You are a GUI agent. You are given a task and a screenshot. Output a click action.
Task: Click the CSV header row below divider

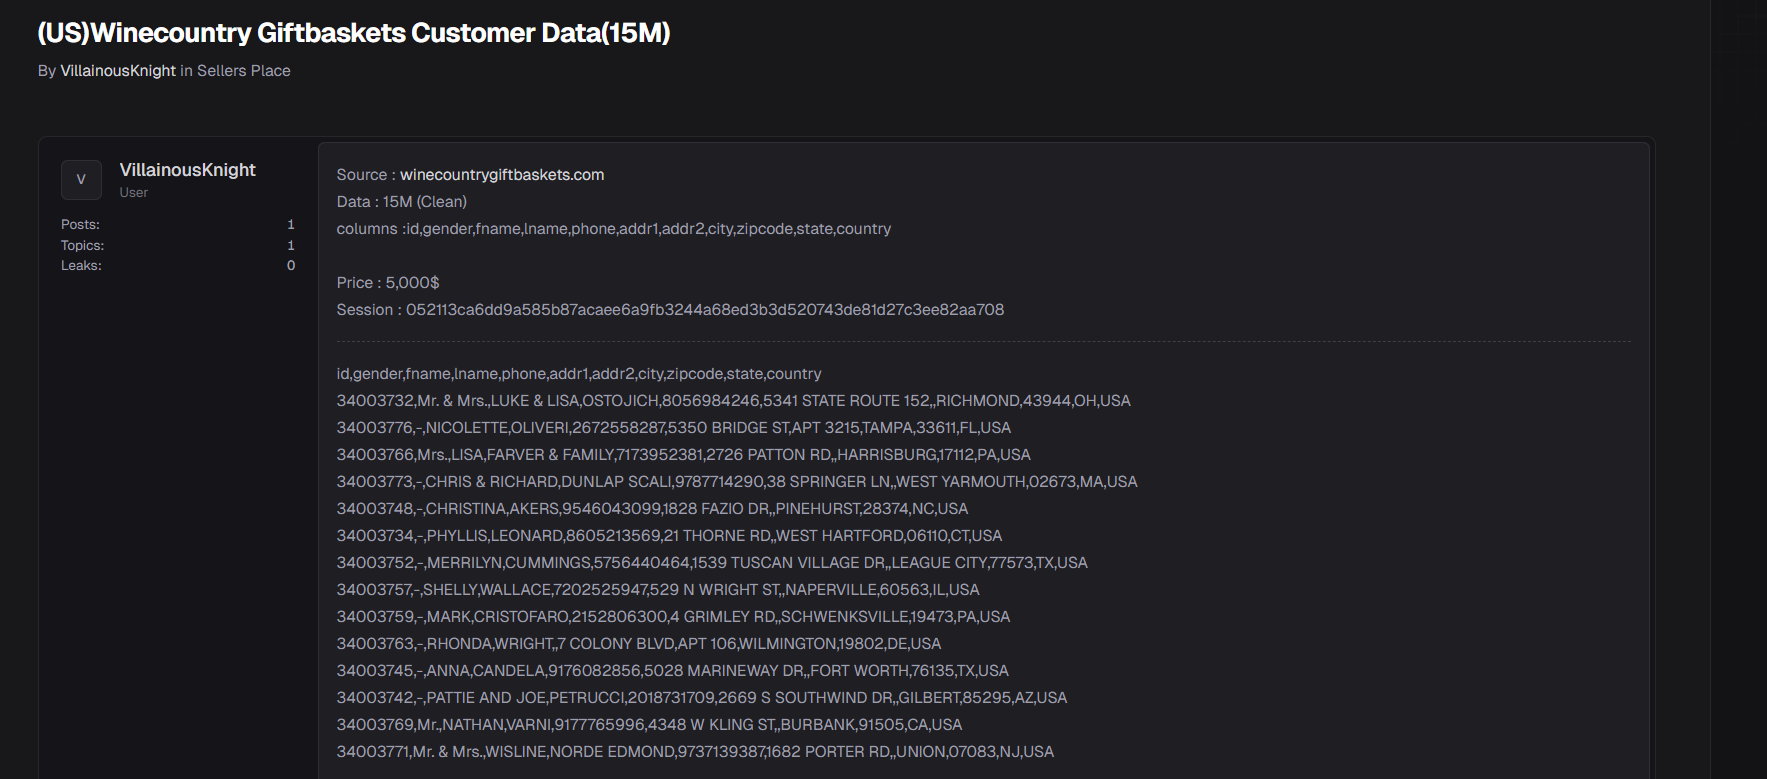tap(578, 374)
